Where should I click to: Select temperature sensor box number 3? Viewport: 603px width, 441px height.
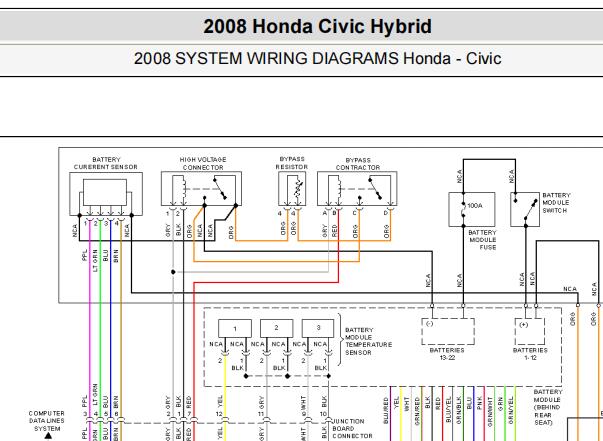click(x=317, y=328)
